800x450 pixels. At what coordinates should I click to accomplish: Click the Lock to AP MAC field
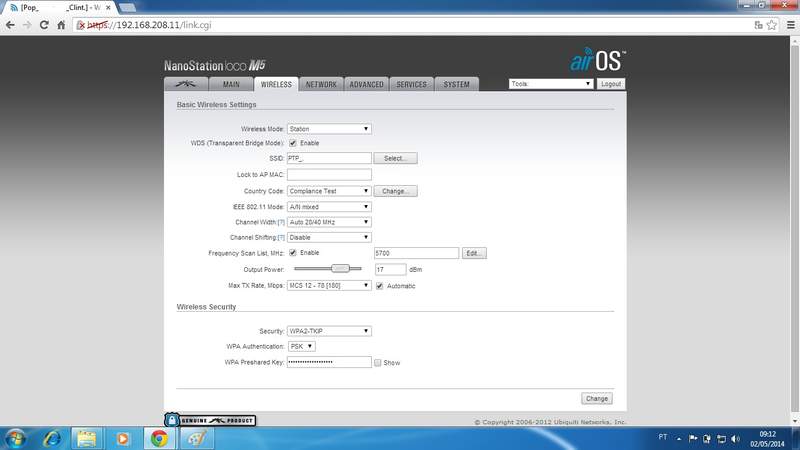point(329,174)
